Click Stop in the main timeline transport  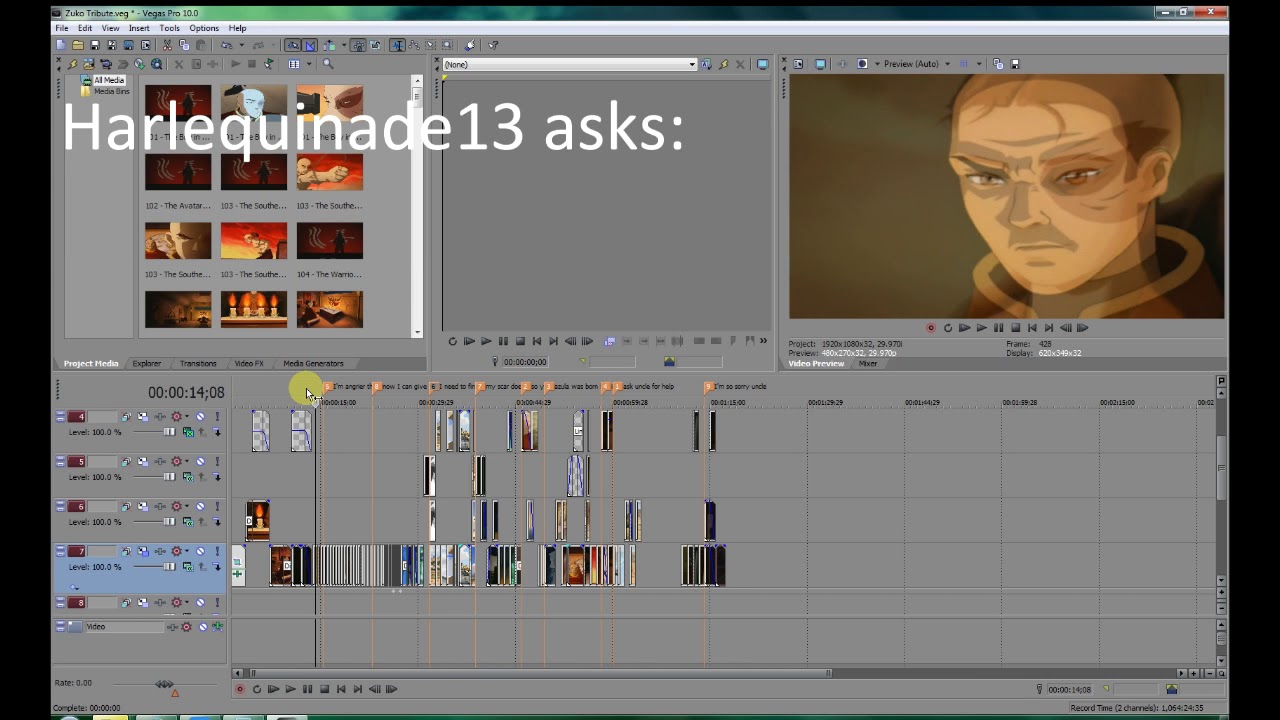324,689
